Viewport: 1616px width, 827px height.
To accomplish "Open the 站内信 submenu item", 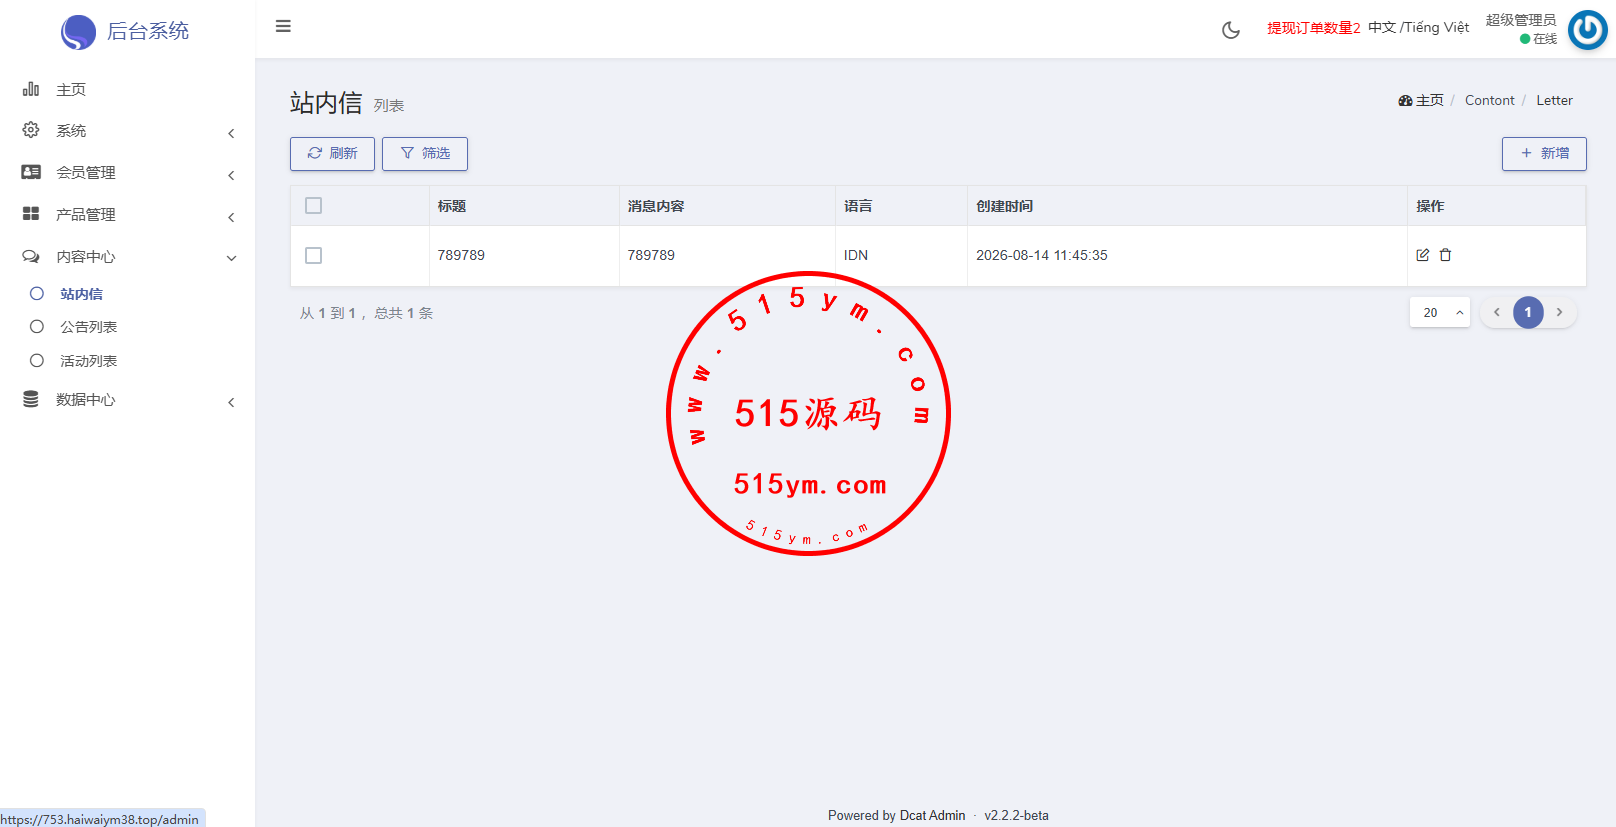I will pyautogui.click(x=127, y=294).
